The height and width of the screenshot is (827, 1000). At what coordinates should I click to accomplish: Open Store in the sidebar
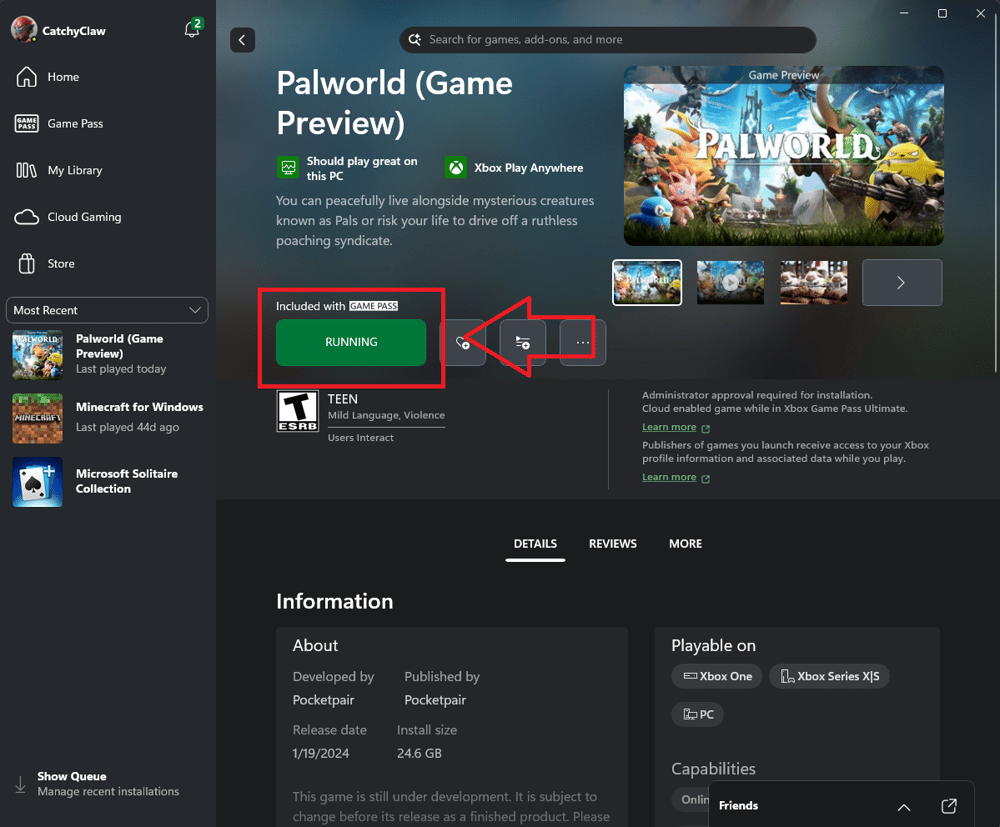[61, 263]
